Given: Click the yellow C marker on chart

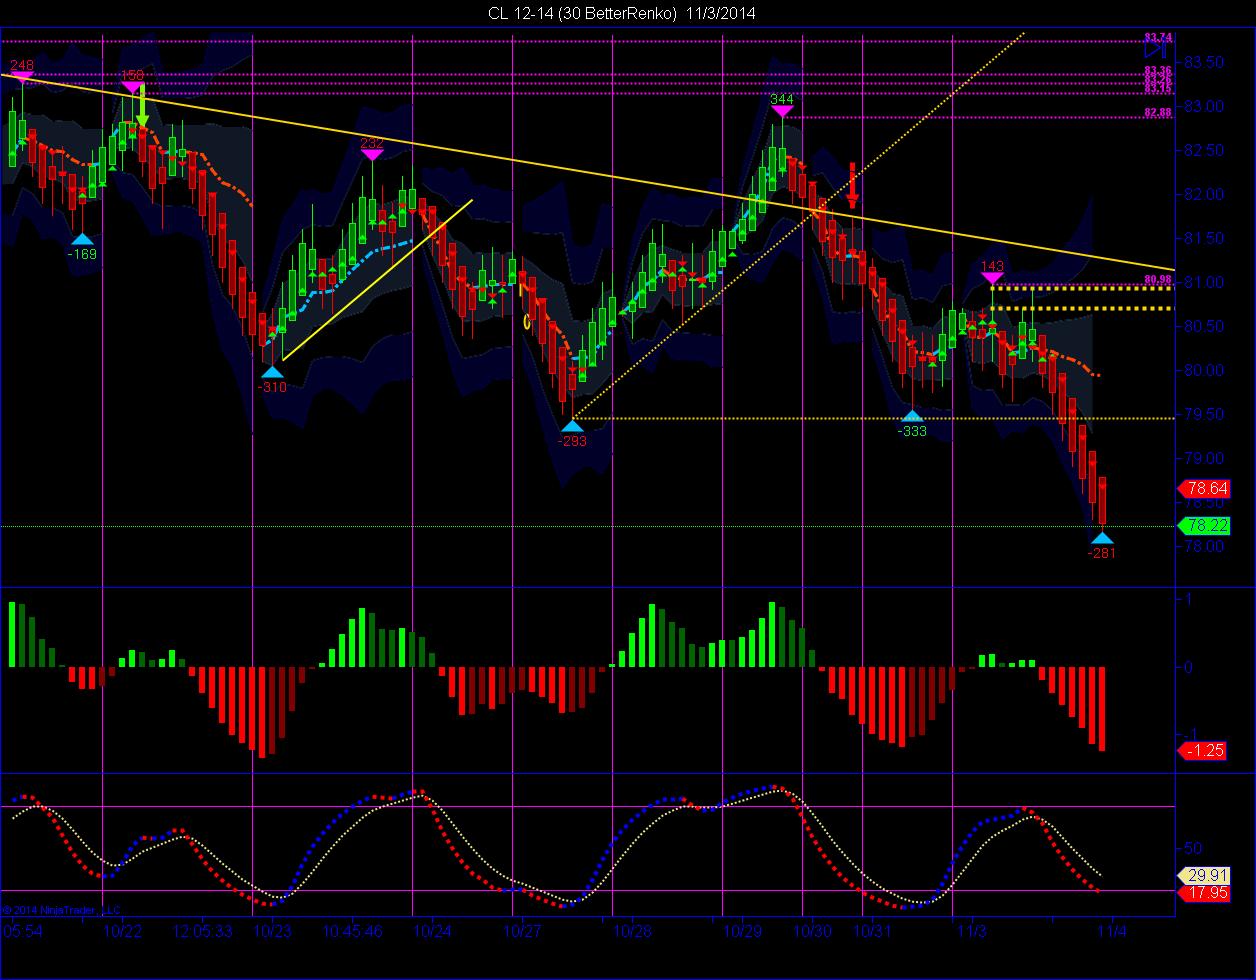Looking at the screenshot, I should point(527,321).
